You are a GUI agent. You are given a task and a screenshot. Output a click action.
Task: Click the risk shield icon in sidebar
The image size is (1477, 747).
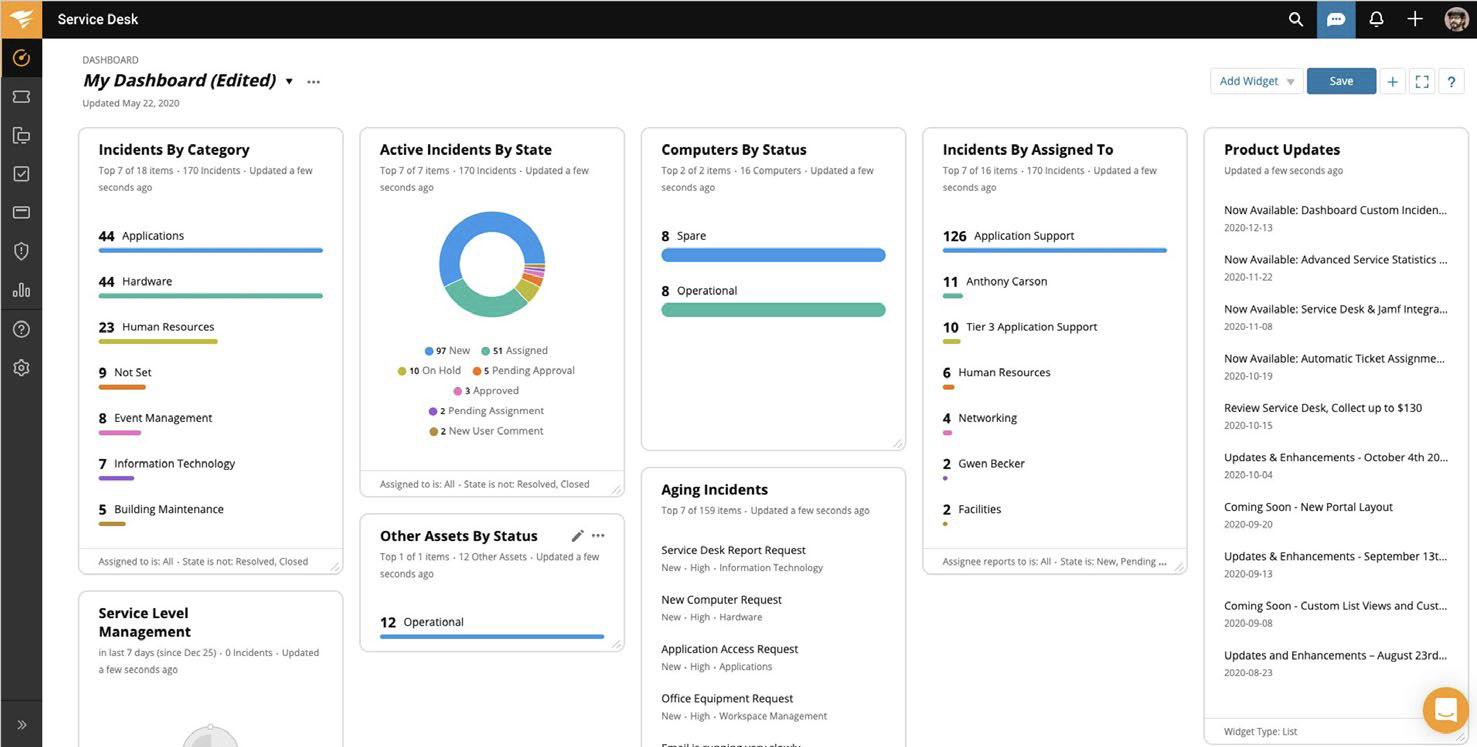pos(21,251)
